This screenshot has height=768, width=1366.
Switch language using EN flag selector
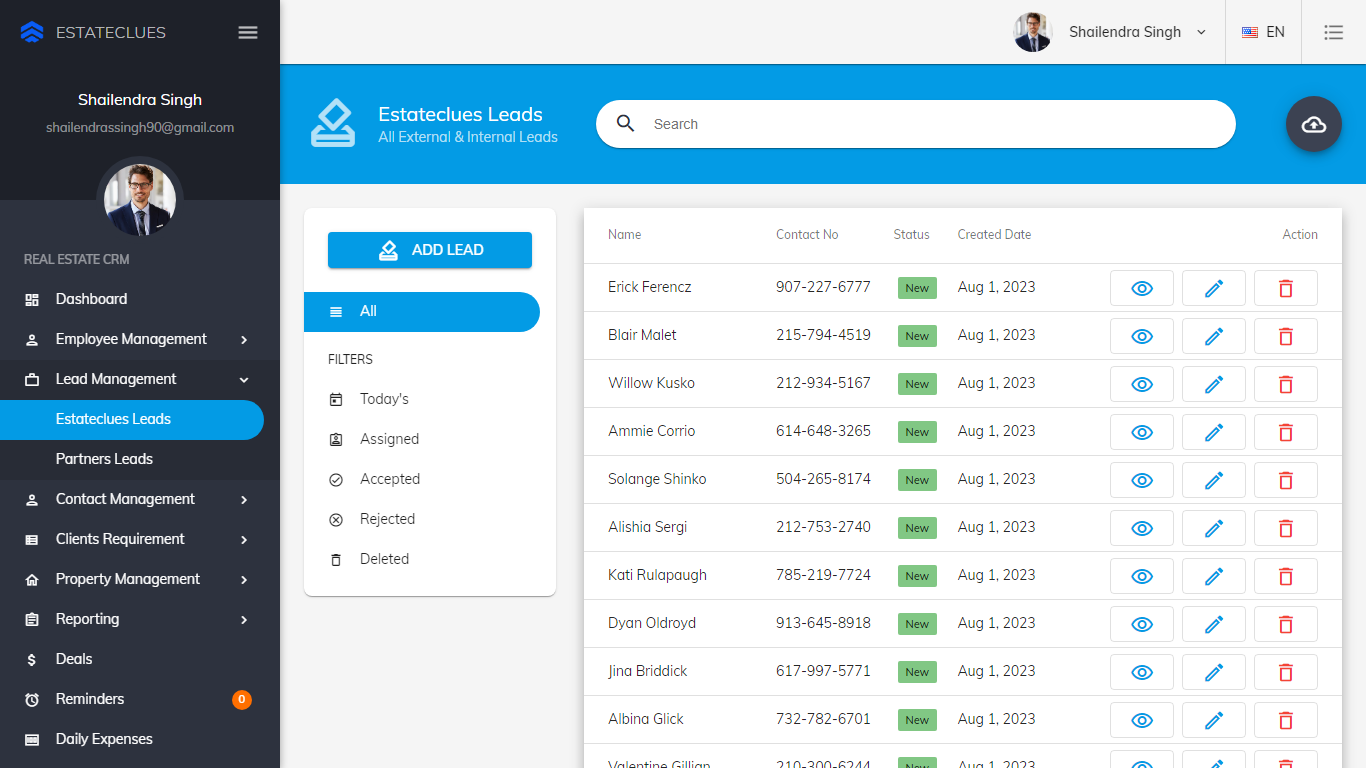coord(1263,32)
